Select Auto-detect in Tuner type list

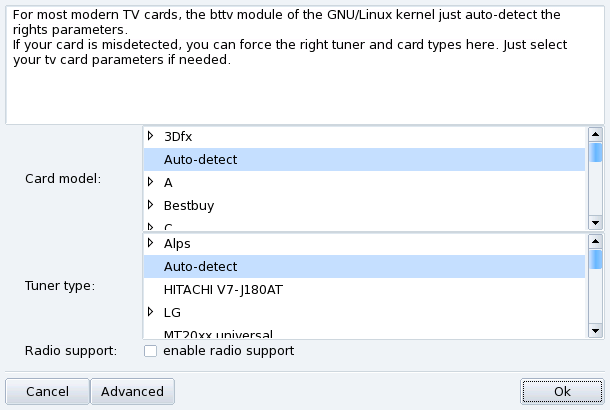[200, 266]
